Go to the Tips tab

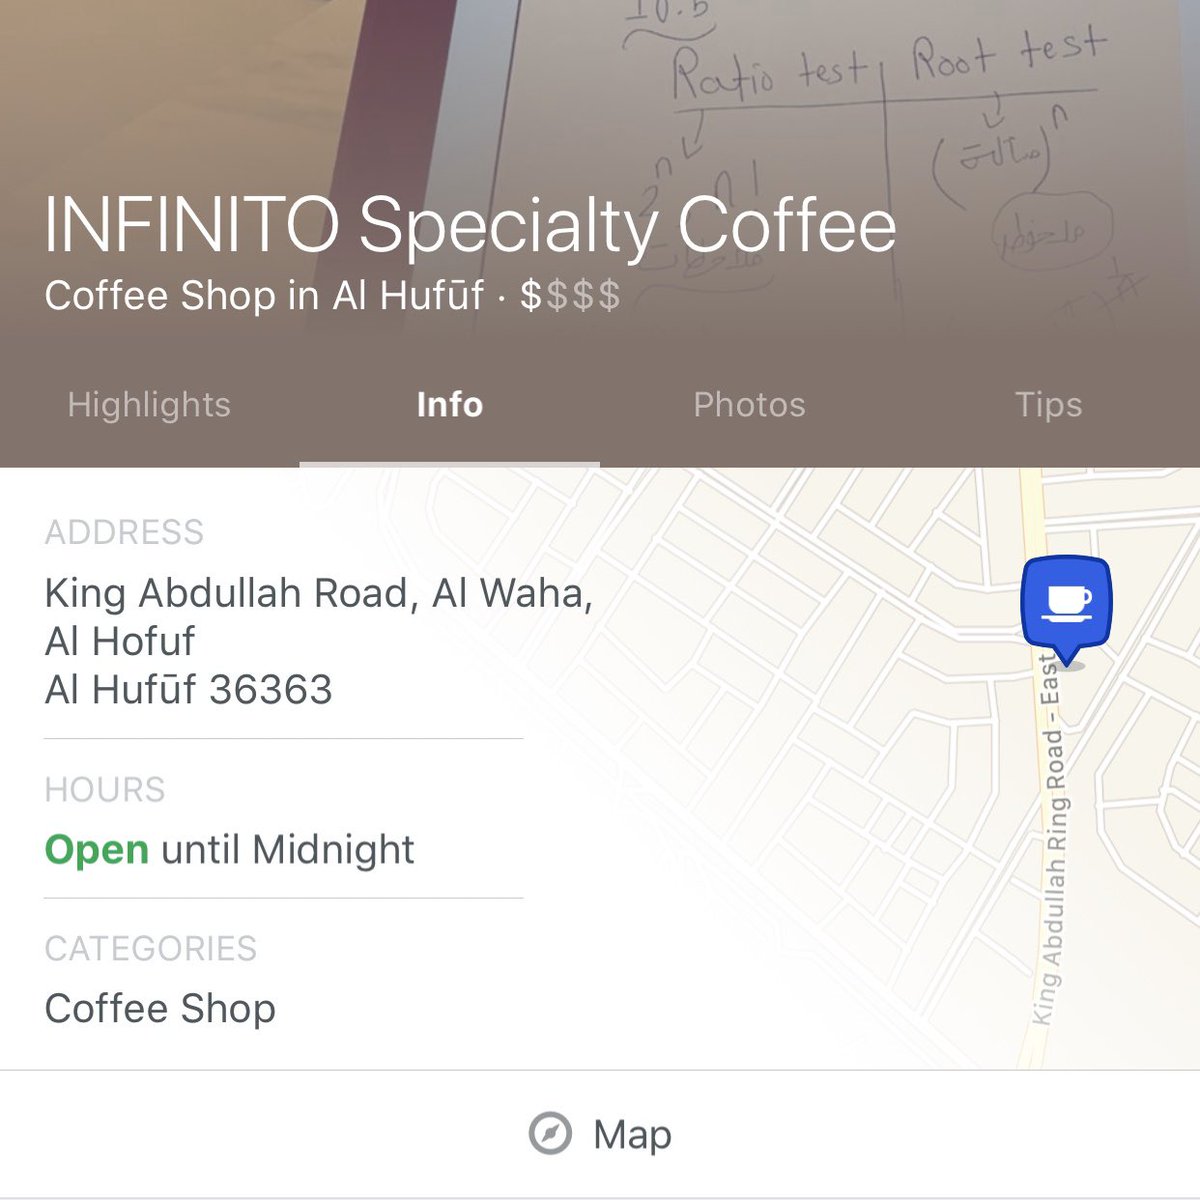[x=1049, y=404]
